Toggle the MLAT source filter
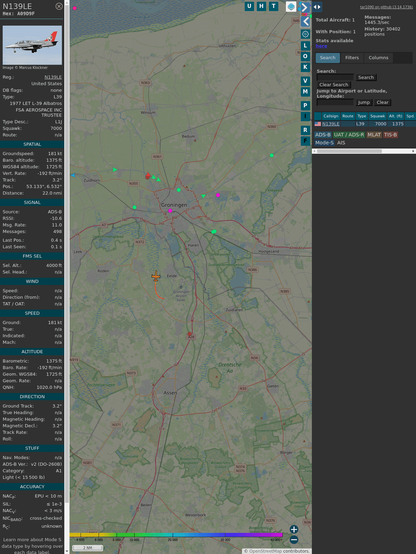The height and width of the screenshot is (554, 416). coord(374,135)
